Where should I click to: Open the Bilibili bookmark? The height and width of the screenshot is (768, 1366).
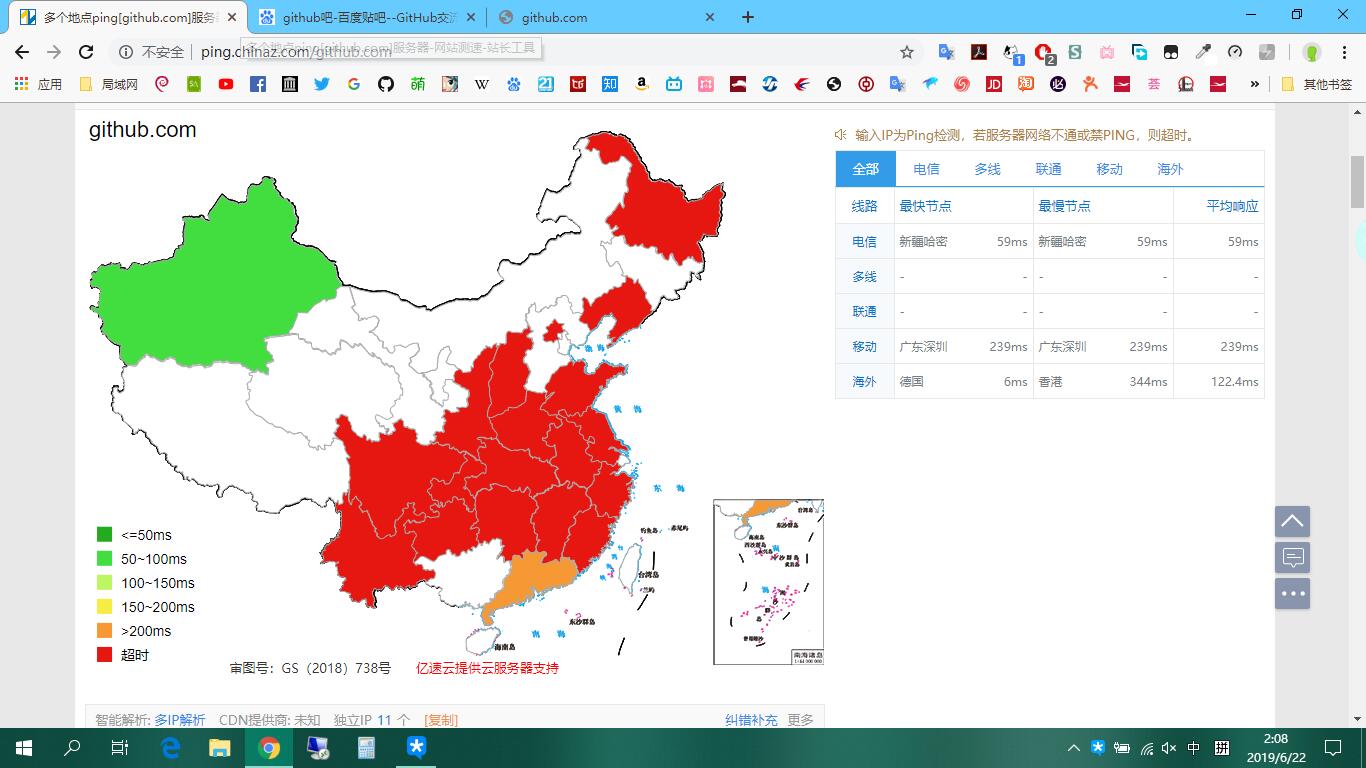point(674,85)
